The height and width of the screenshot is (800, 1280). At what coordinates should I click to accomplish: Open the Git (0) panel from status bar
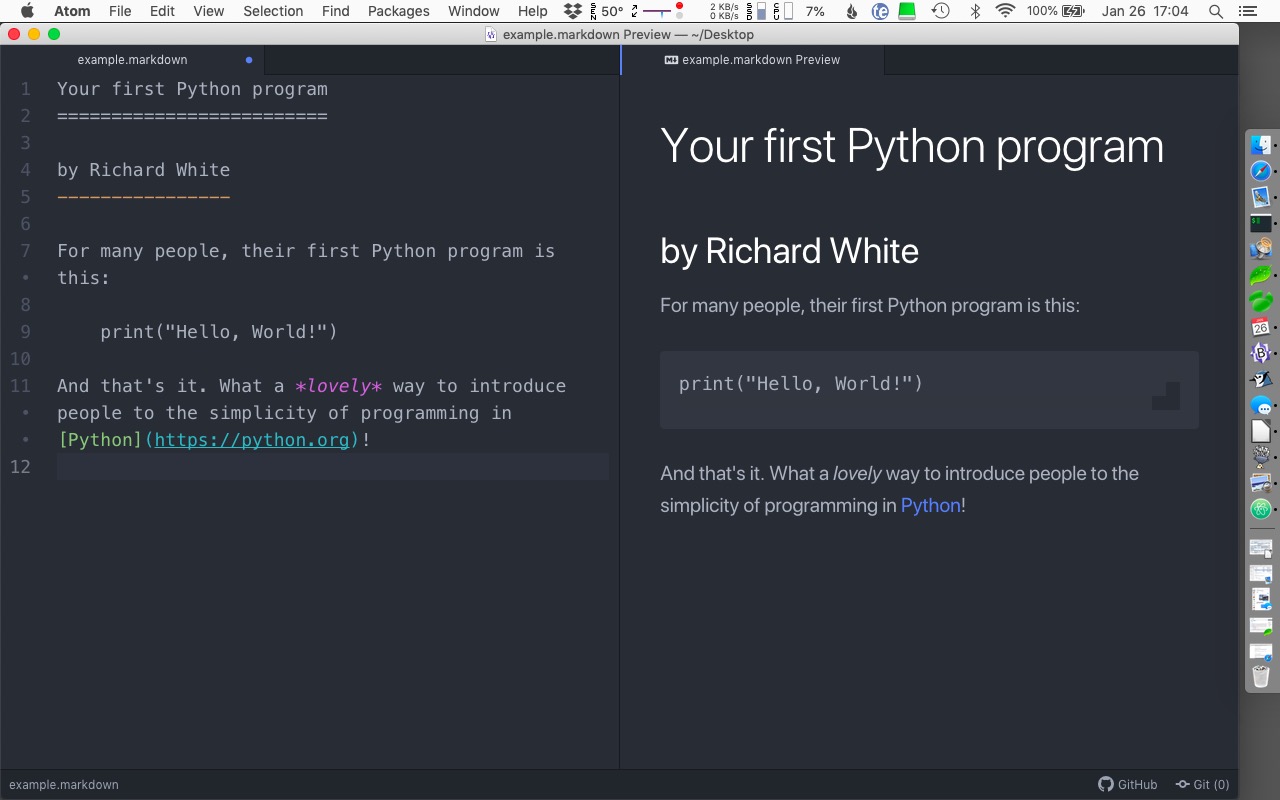[x=1202, y=785]
